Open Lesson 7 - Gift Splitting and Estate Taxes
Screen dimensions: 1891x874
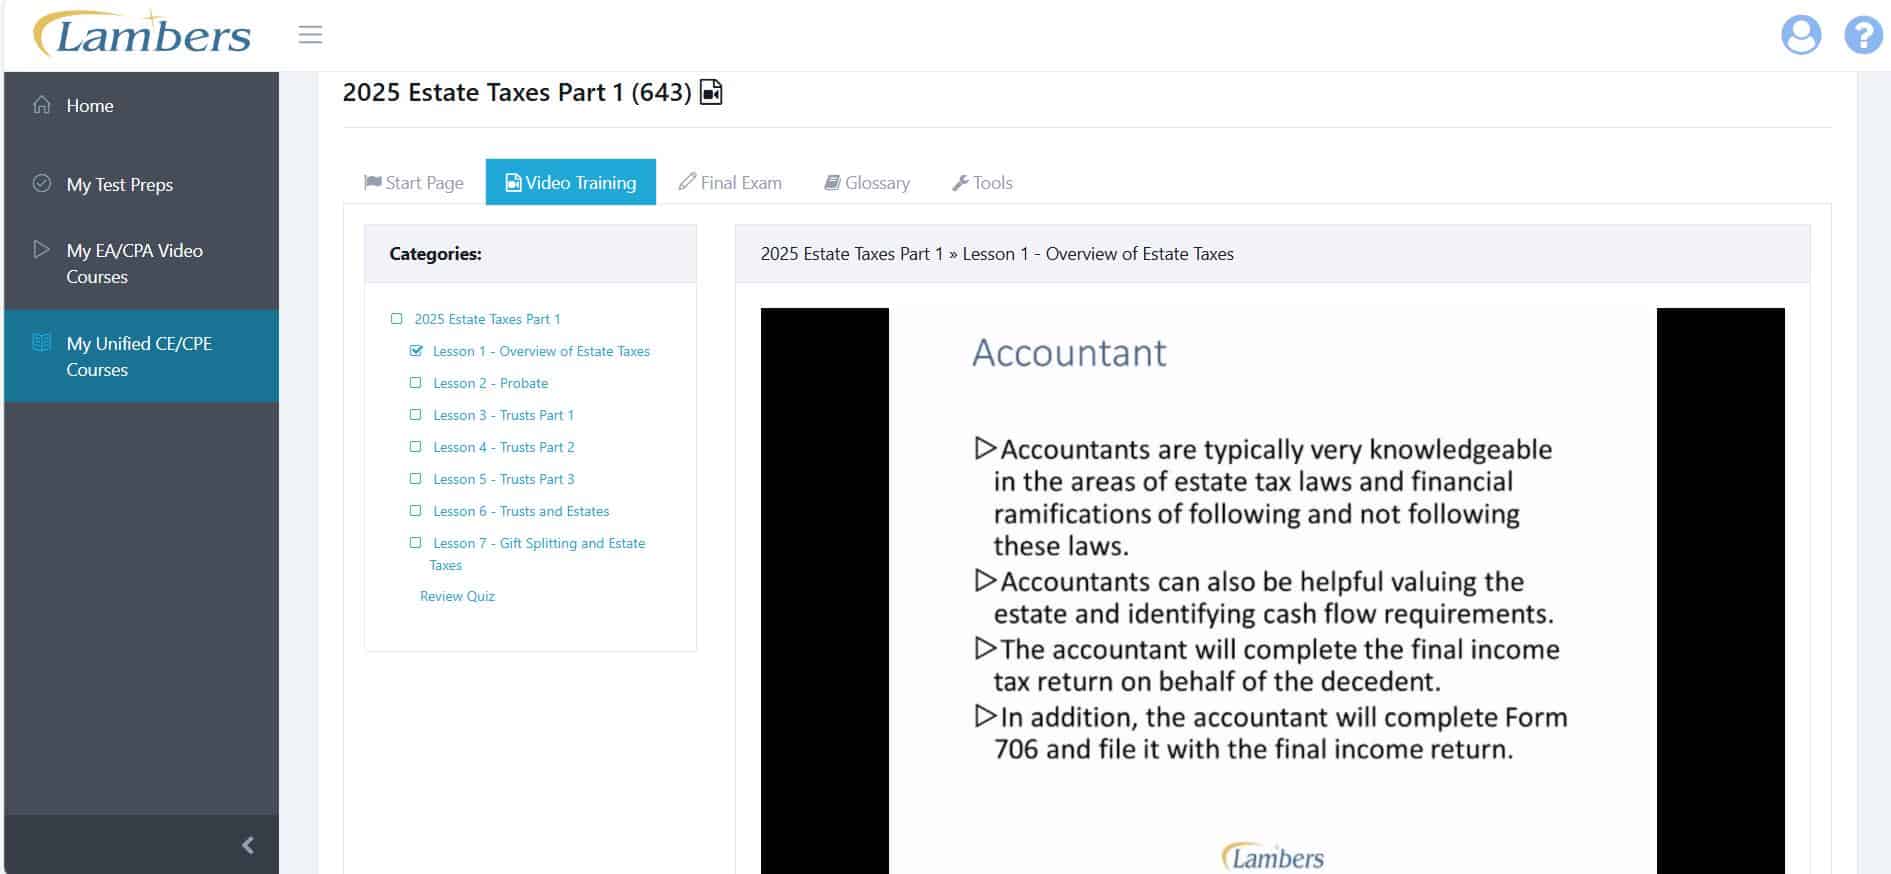[x=538, y=543]
